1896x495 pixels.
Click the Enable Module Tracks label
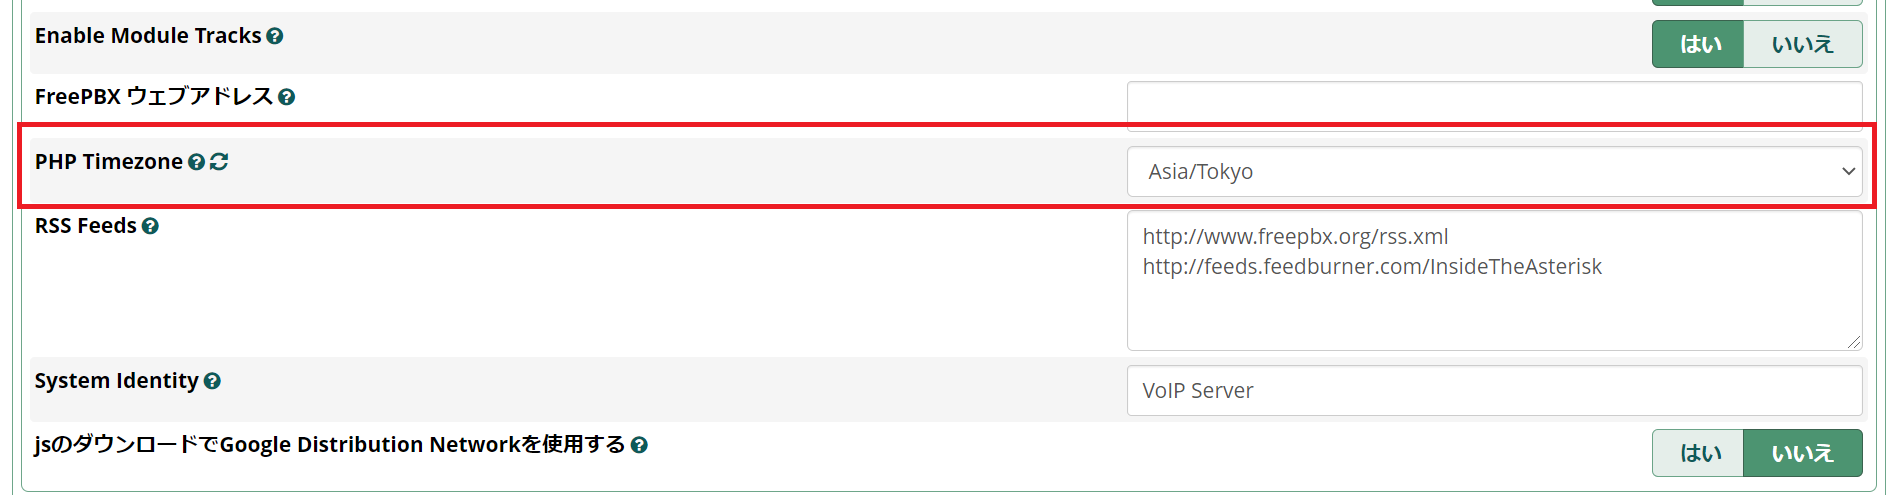[148, 36]
